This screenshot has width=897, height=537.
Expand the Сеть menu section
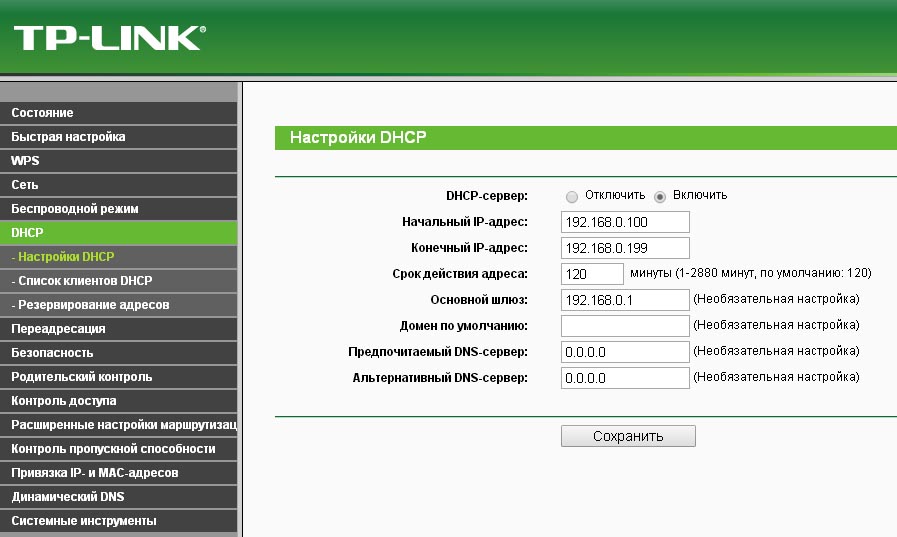click(x=25, y=185)
